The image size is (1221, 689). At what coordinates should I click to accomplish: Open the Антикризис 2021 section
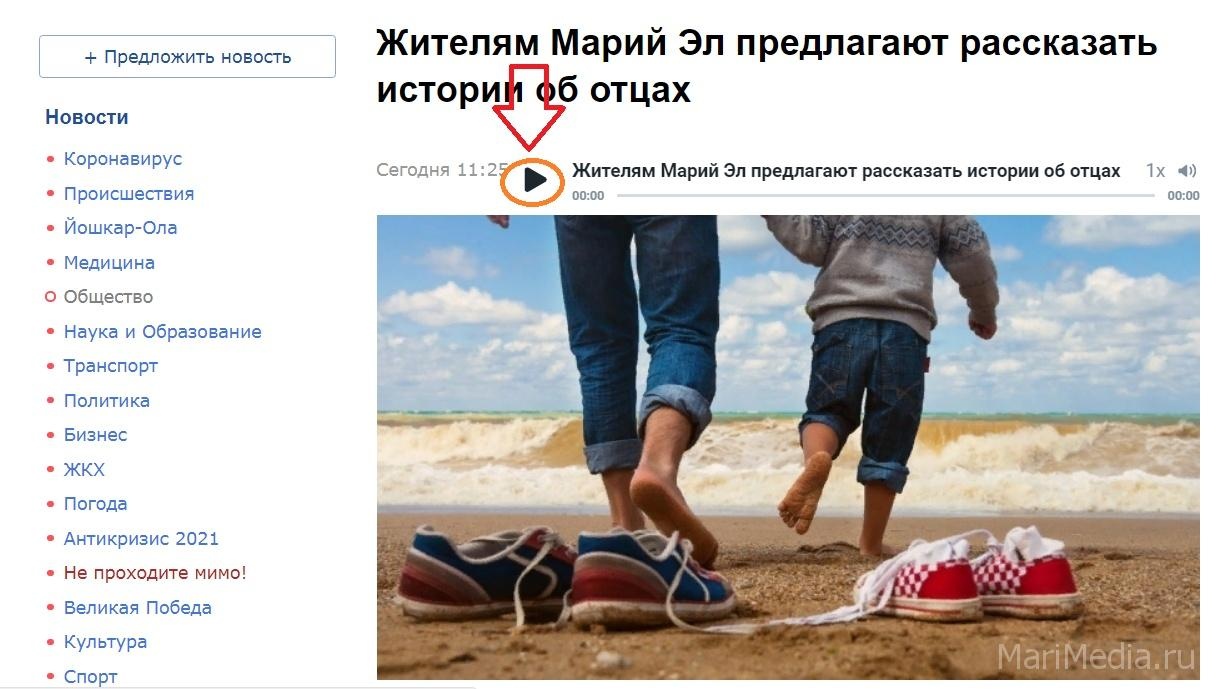point(141,539)
